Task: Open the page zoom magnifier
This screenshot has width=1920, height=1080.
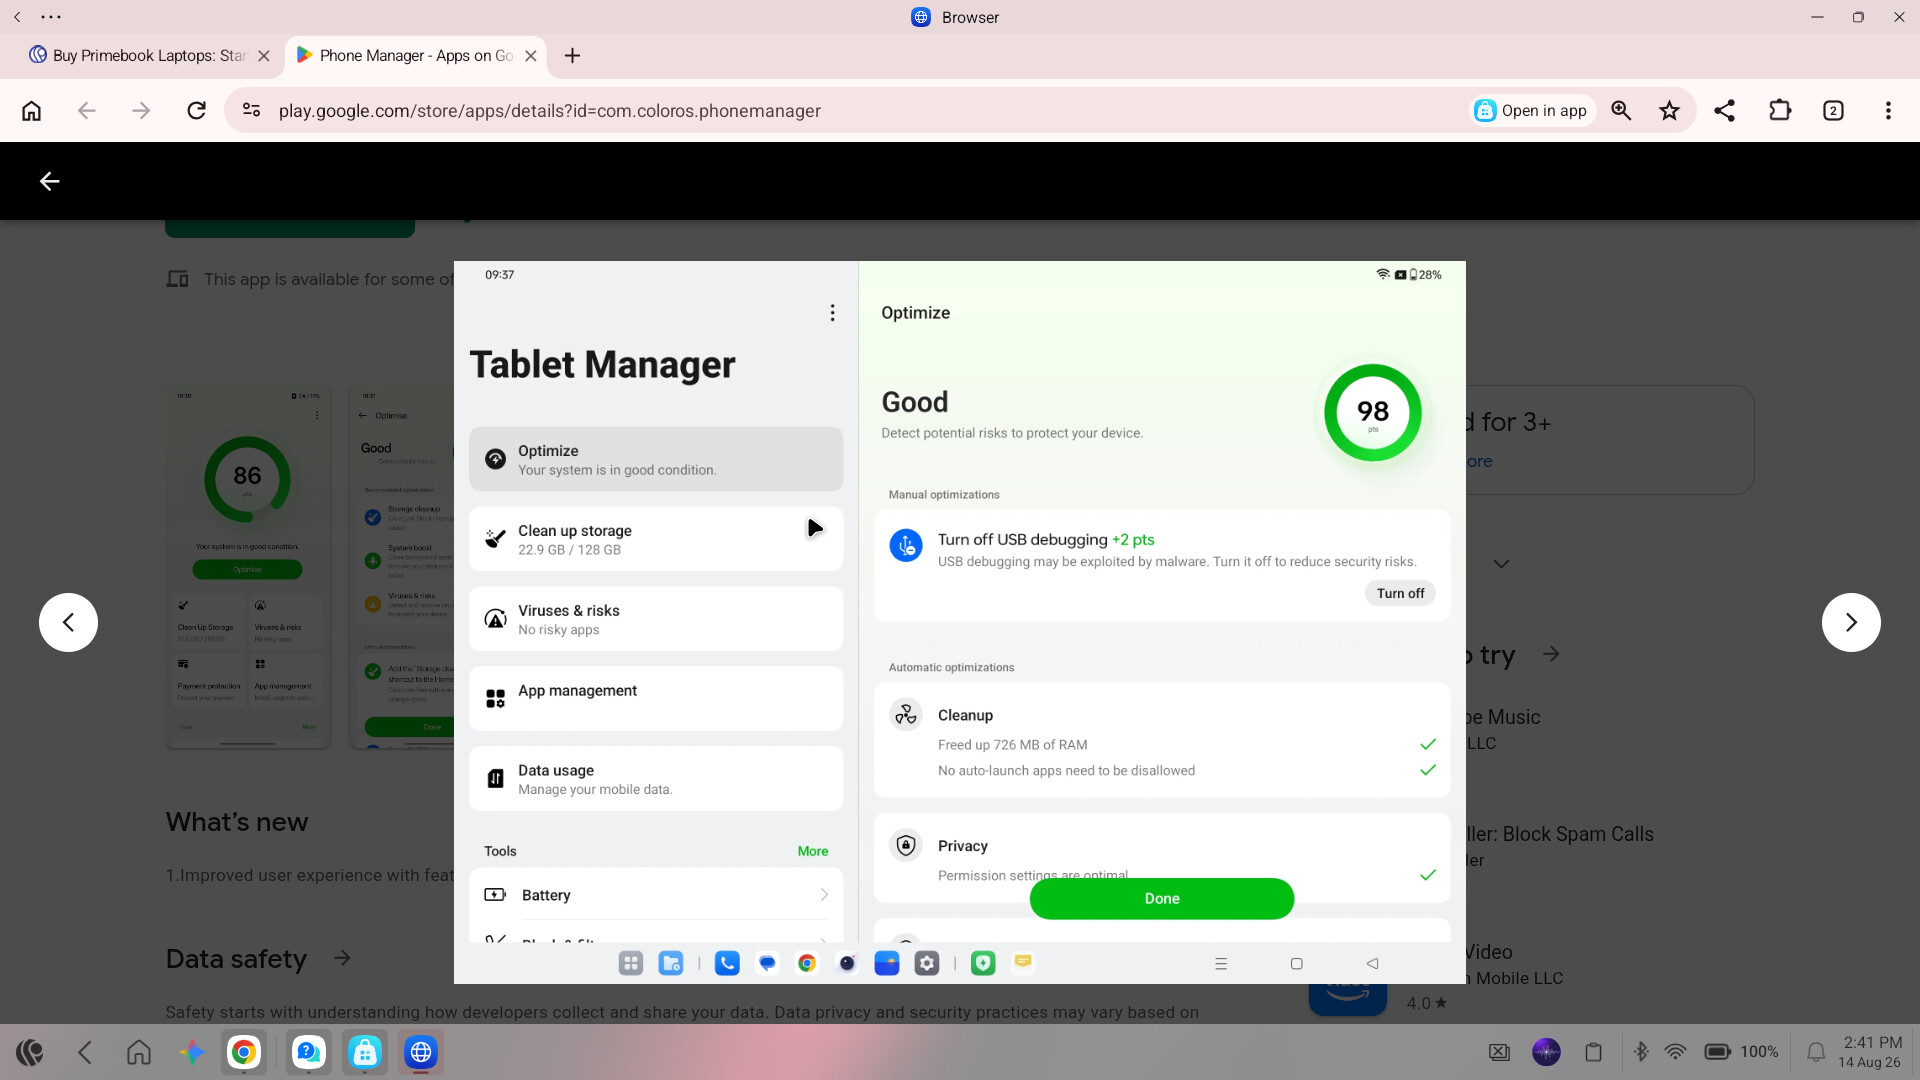Action: click(1621, 111)
